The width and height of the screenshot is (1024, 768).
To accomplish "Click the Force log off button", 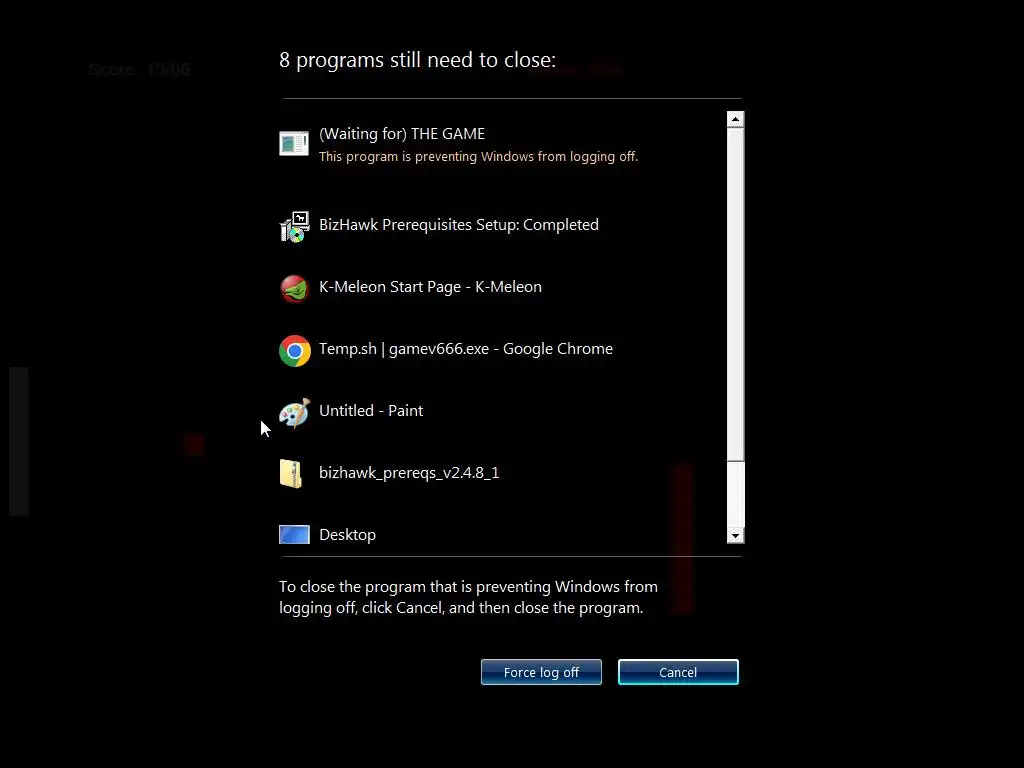I will tap(541, 672).
